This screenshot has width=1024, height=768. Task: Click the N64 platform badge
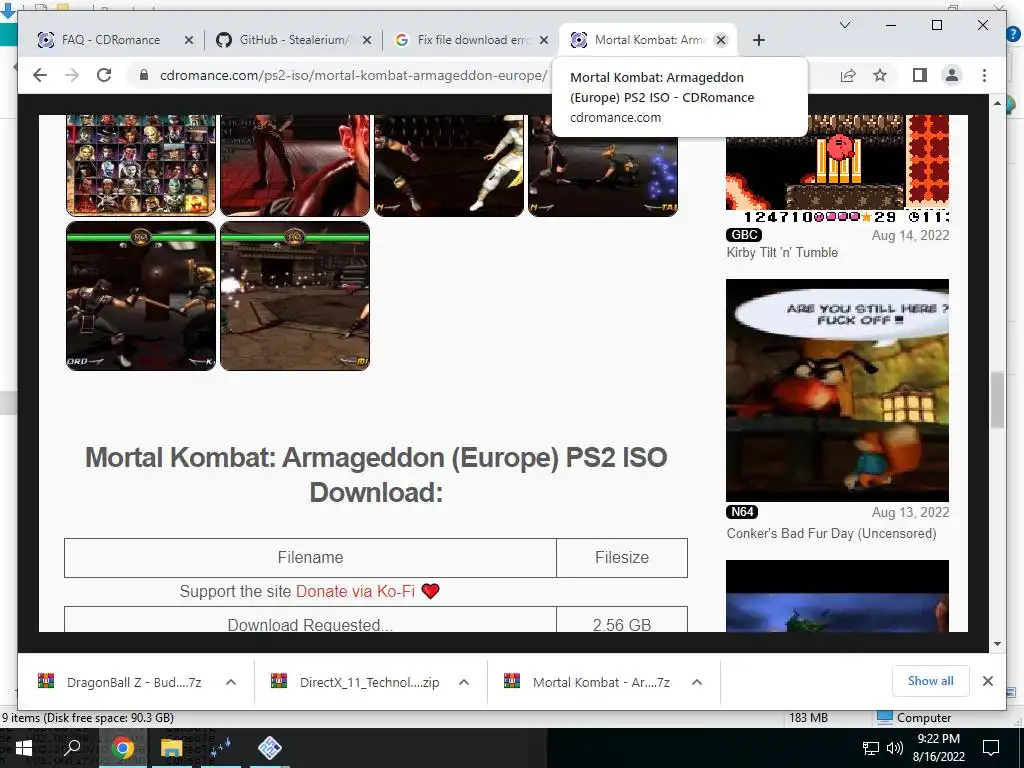pyautogui.click(x=742, y=512)
